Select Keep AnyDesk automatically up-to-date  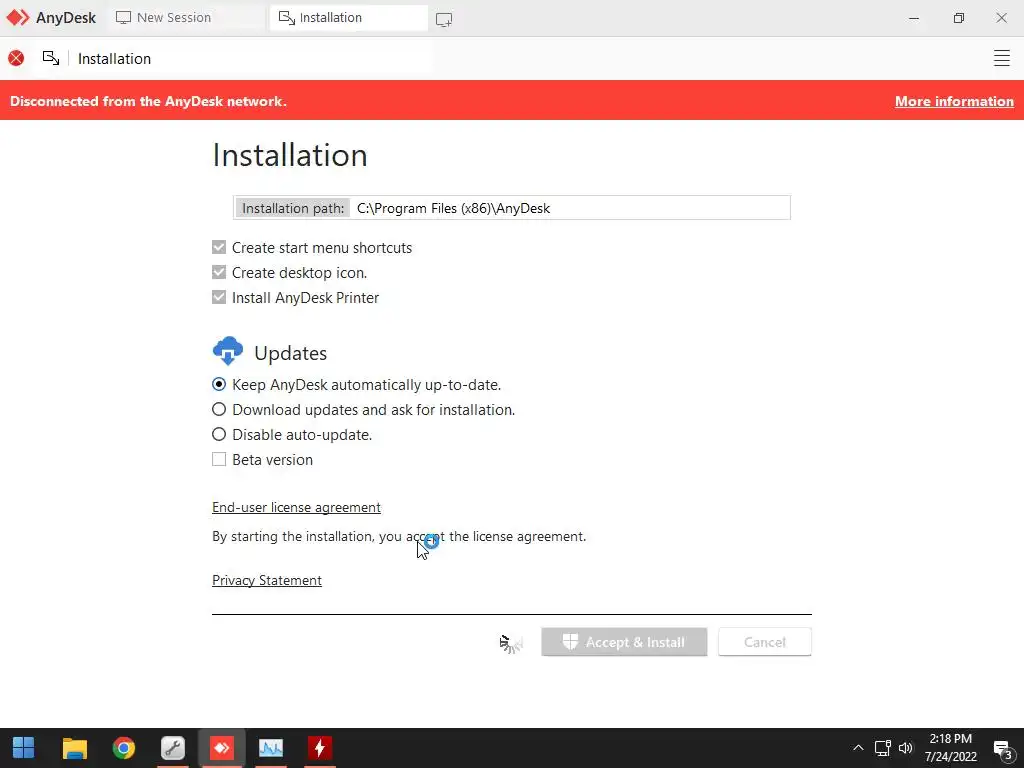pos(219,385)
